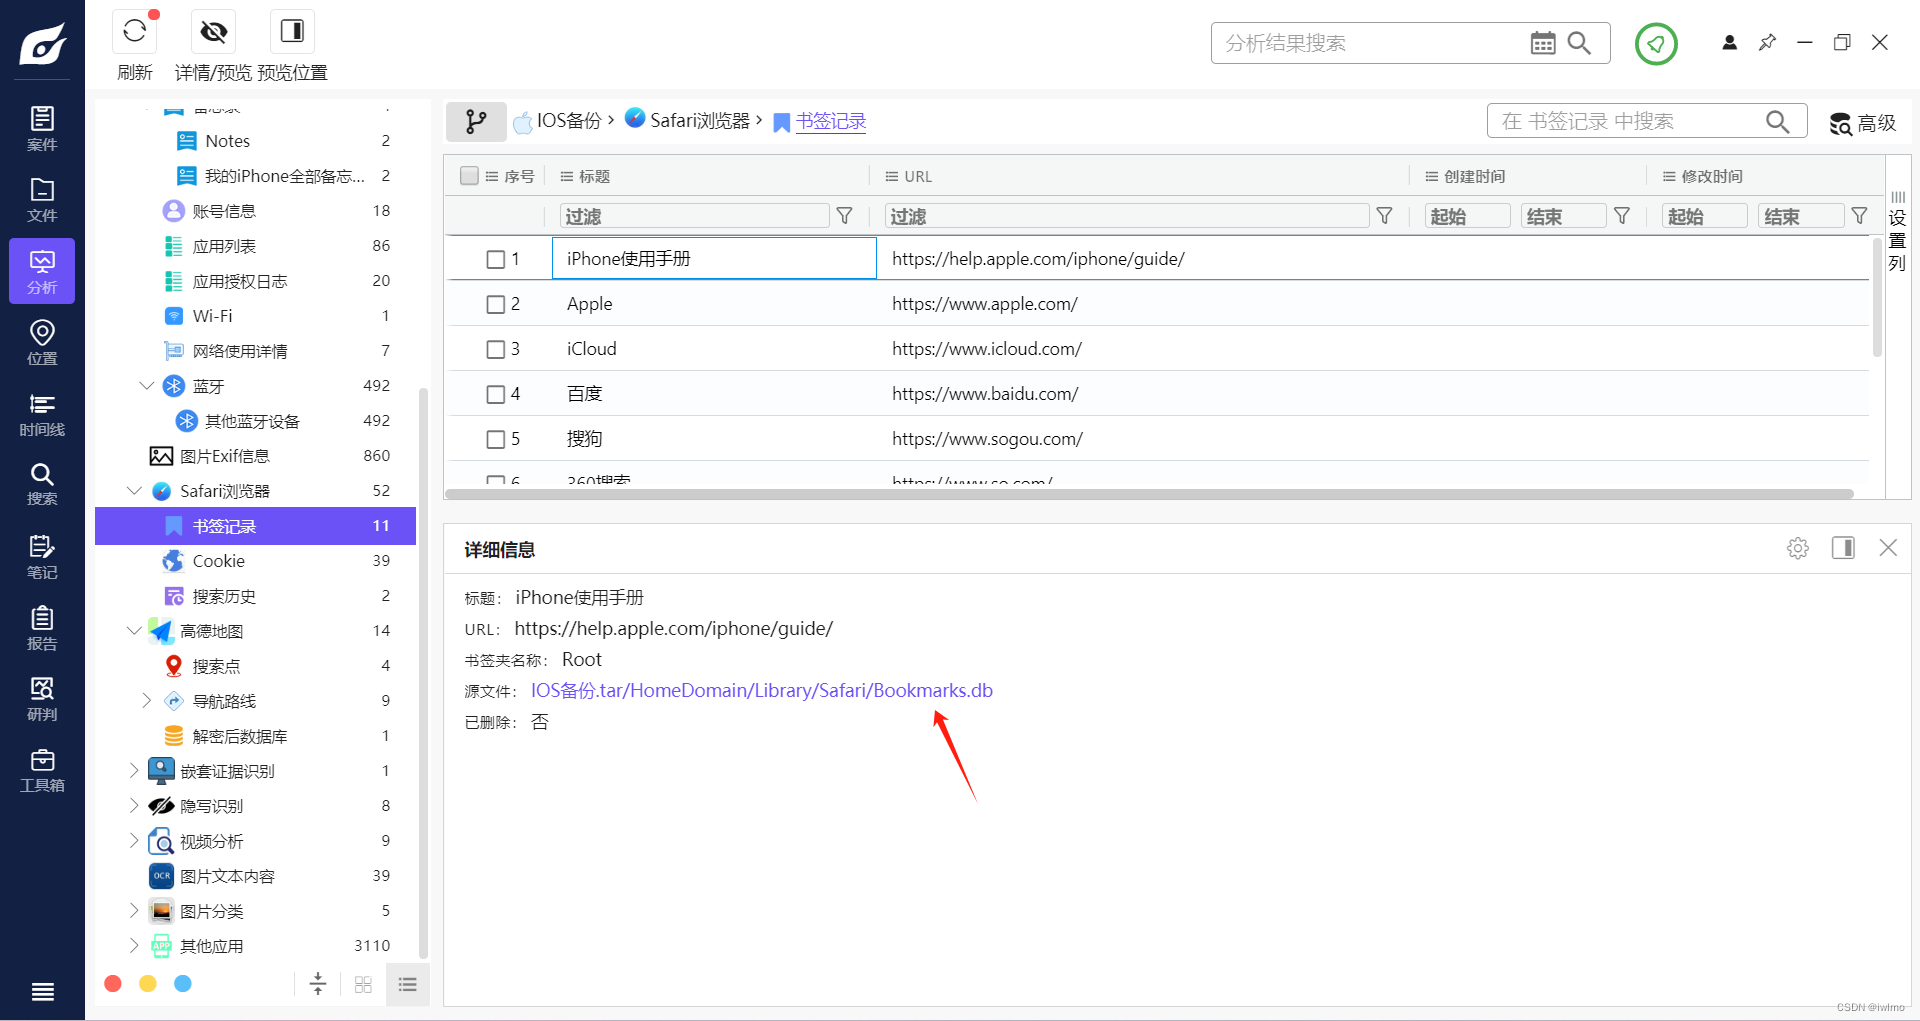Open the user account icon
Screen dimensions: 1920x1021
click(x=1729, y=42)
